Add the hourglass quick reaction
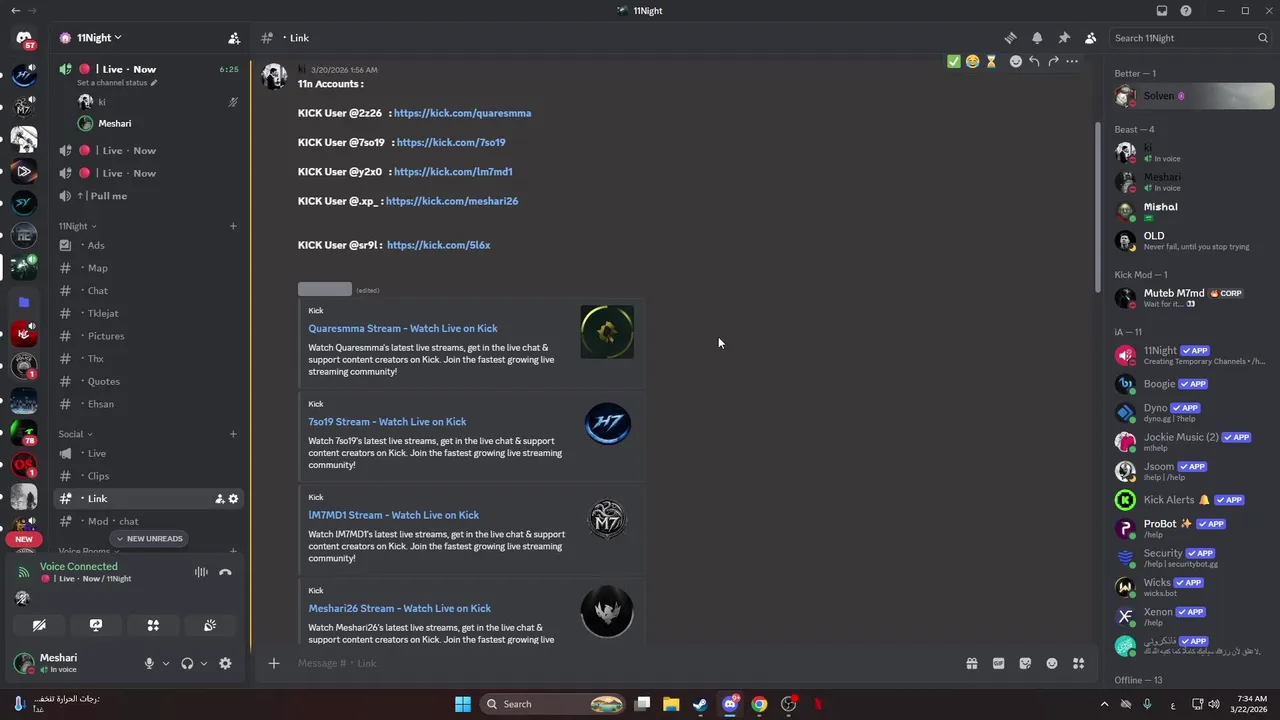Screen dimensions: 1280x720 pos(991,61)
